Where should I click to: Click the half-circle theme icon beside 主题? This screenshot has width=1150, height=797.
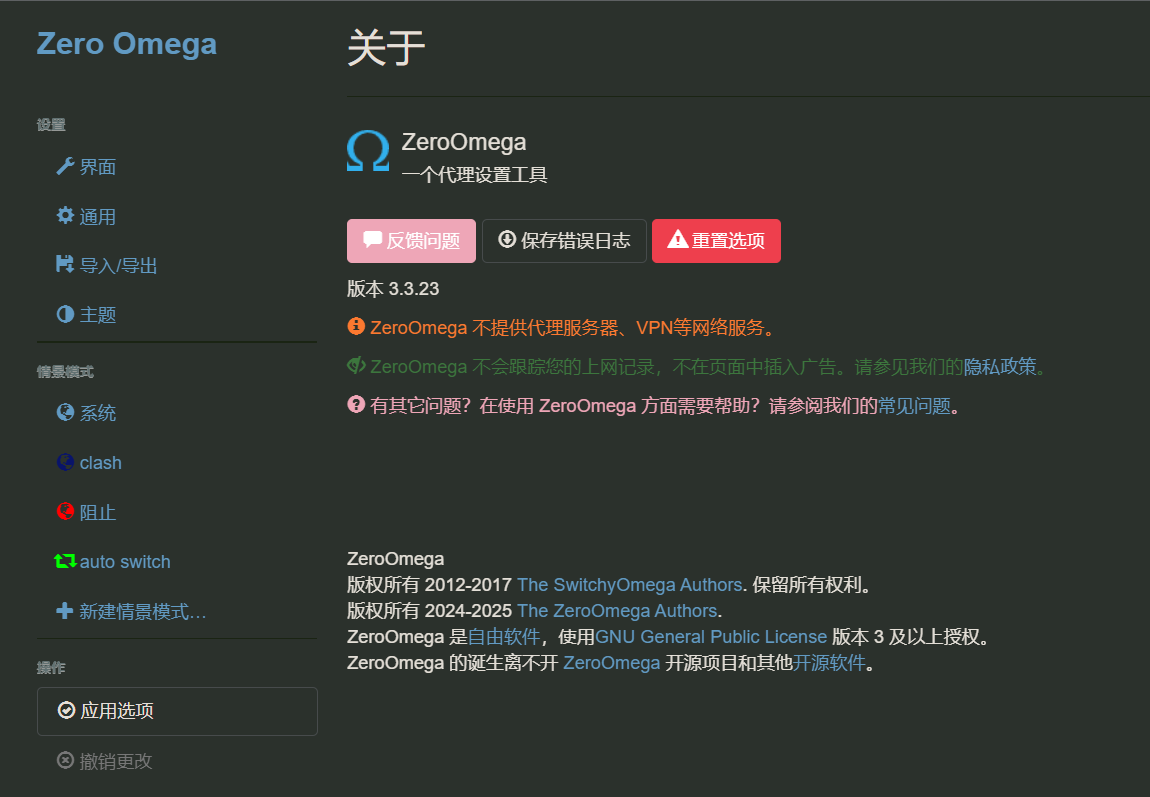point(65,315)
